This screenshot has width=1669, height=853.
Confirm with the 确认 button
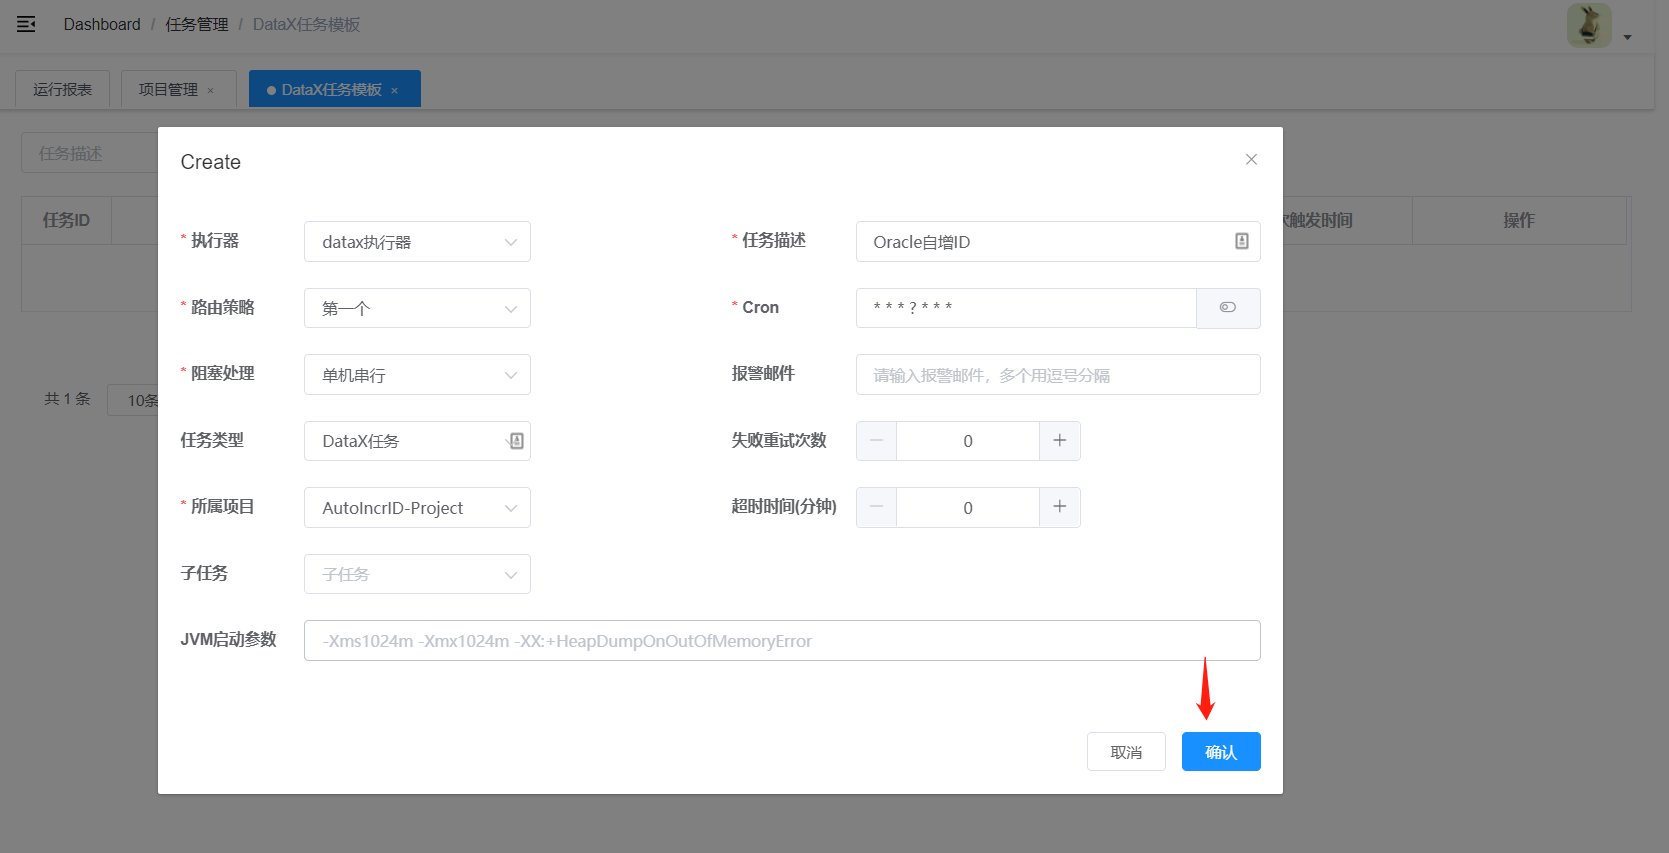[x=1221, y=752]
